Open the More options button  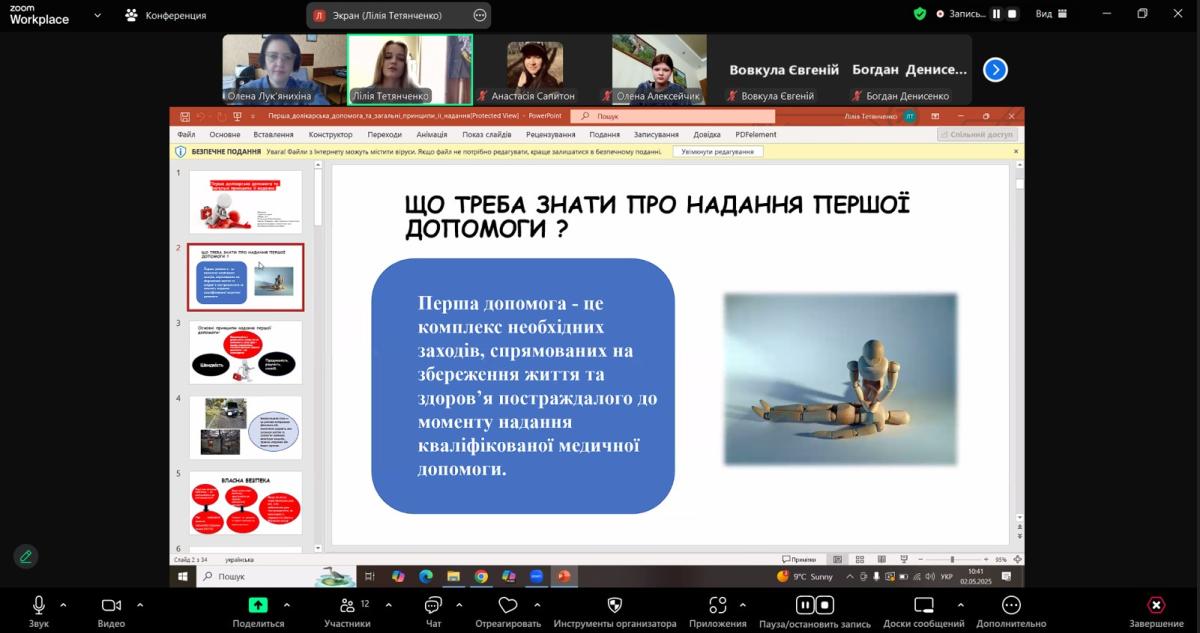pyautogui.click(x=1011, y=606)
